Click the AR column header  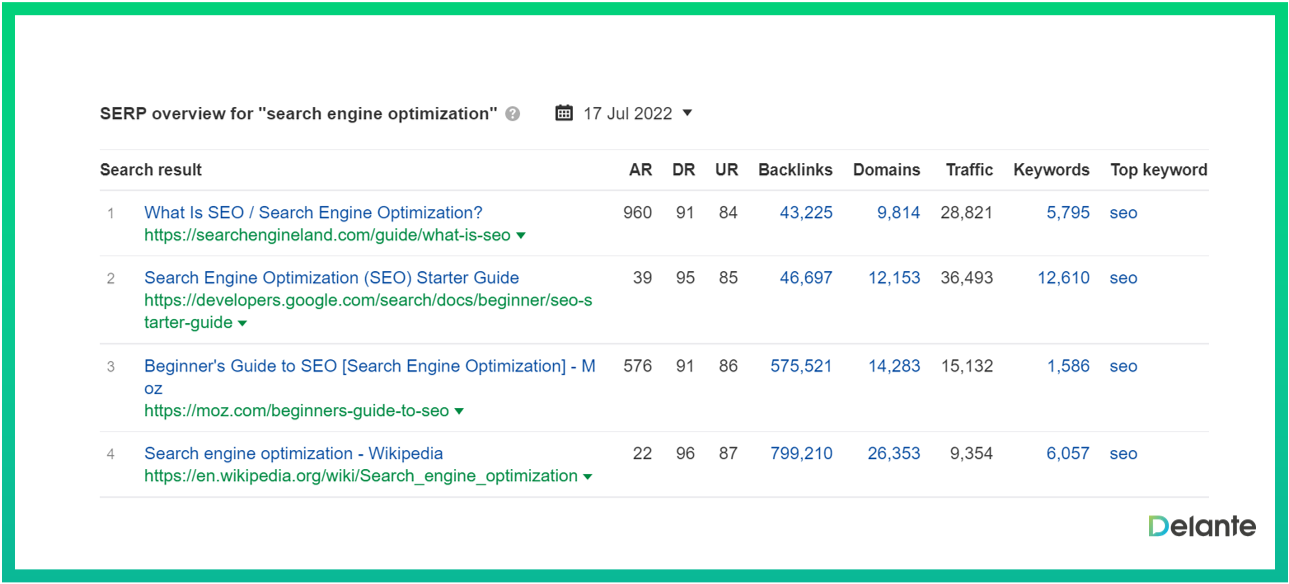click(x=640, y=170)
